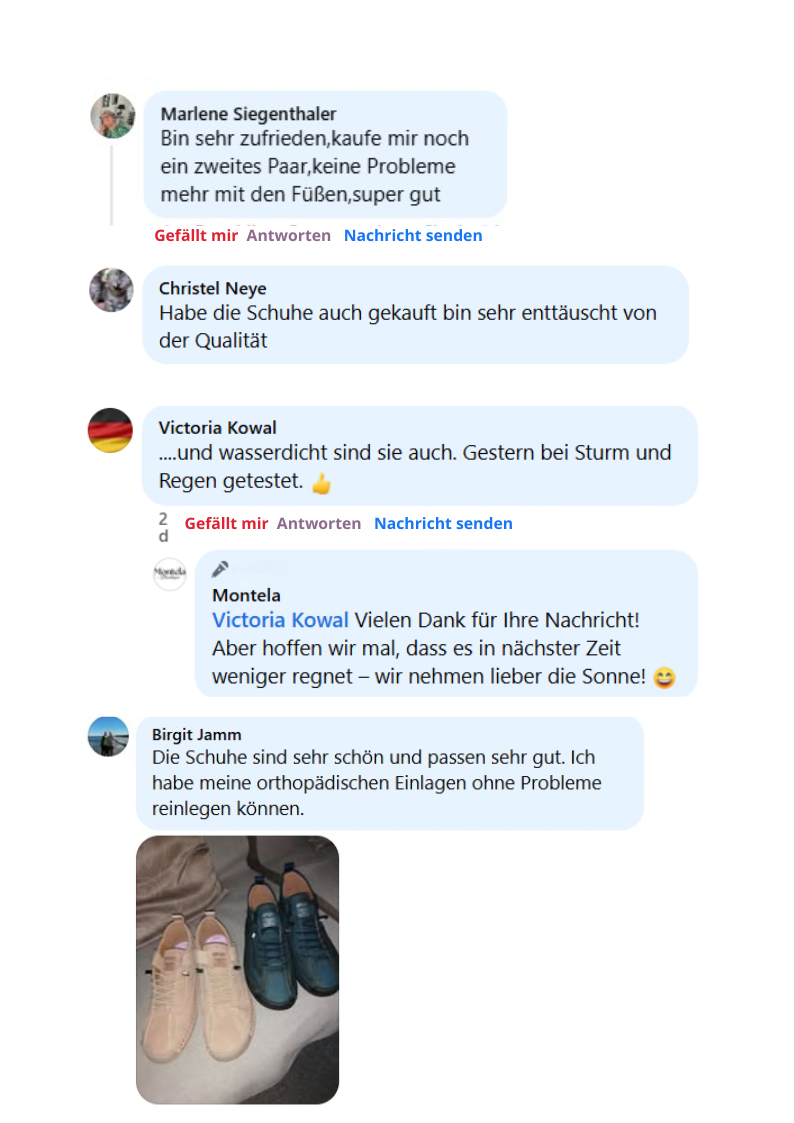Open Birgit Jamm's name link
Screen dimensions: 794x1123
pyautogui.click(x=196, y=735)
